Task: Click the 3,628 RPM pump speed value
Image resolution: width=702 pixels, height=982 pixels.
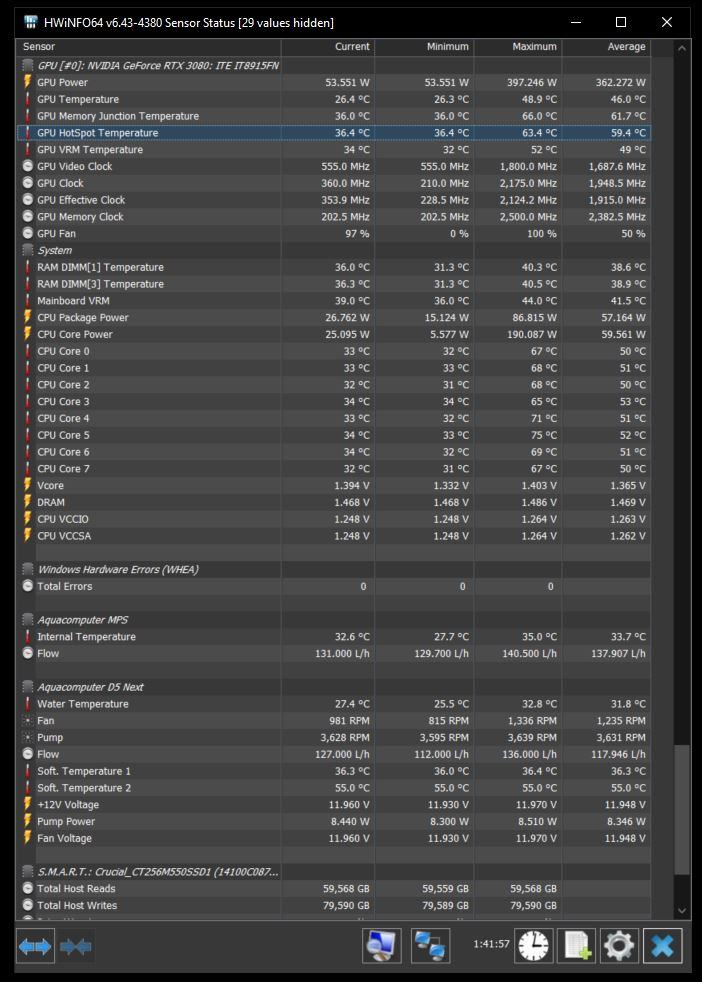Action: pyautogui.click(x=345, y=738)
